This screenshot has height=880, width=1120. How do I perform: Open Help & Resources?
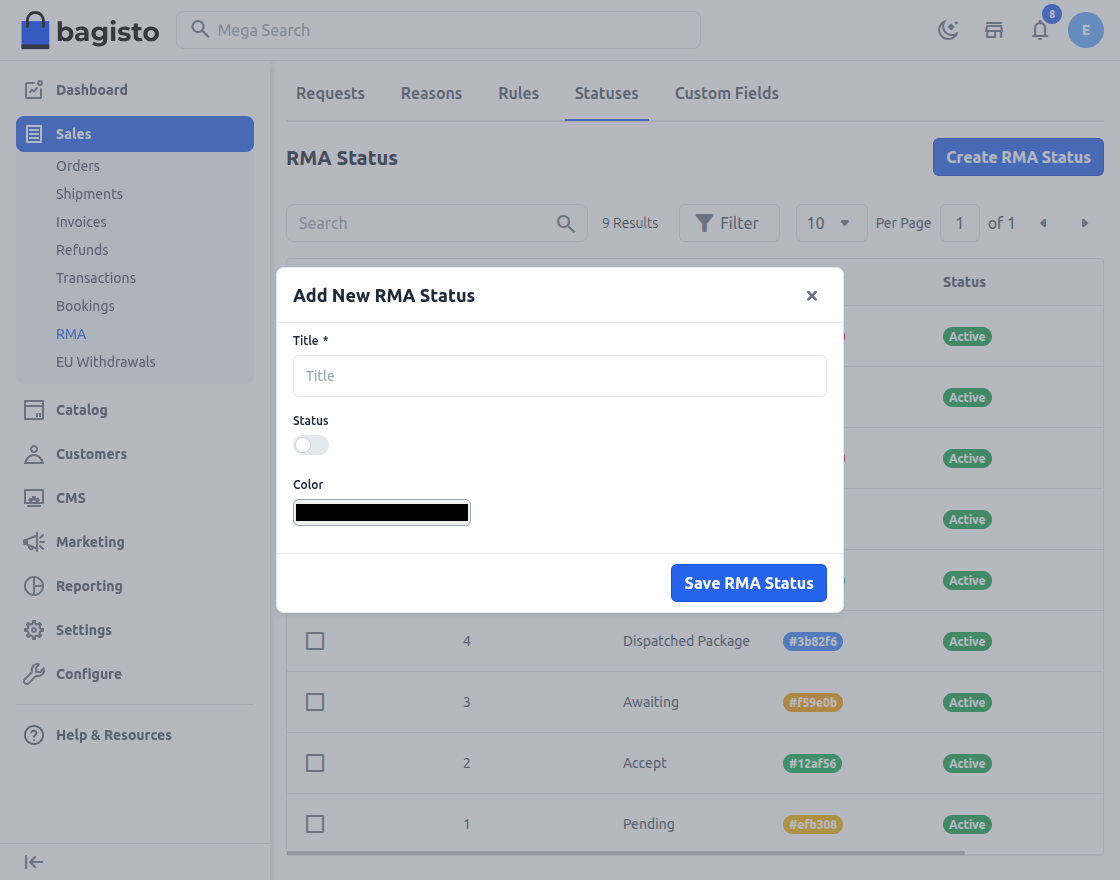[x=135, y=735]
